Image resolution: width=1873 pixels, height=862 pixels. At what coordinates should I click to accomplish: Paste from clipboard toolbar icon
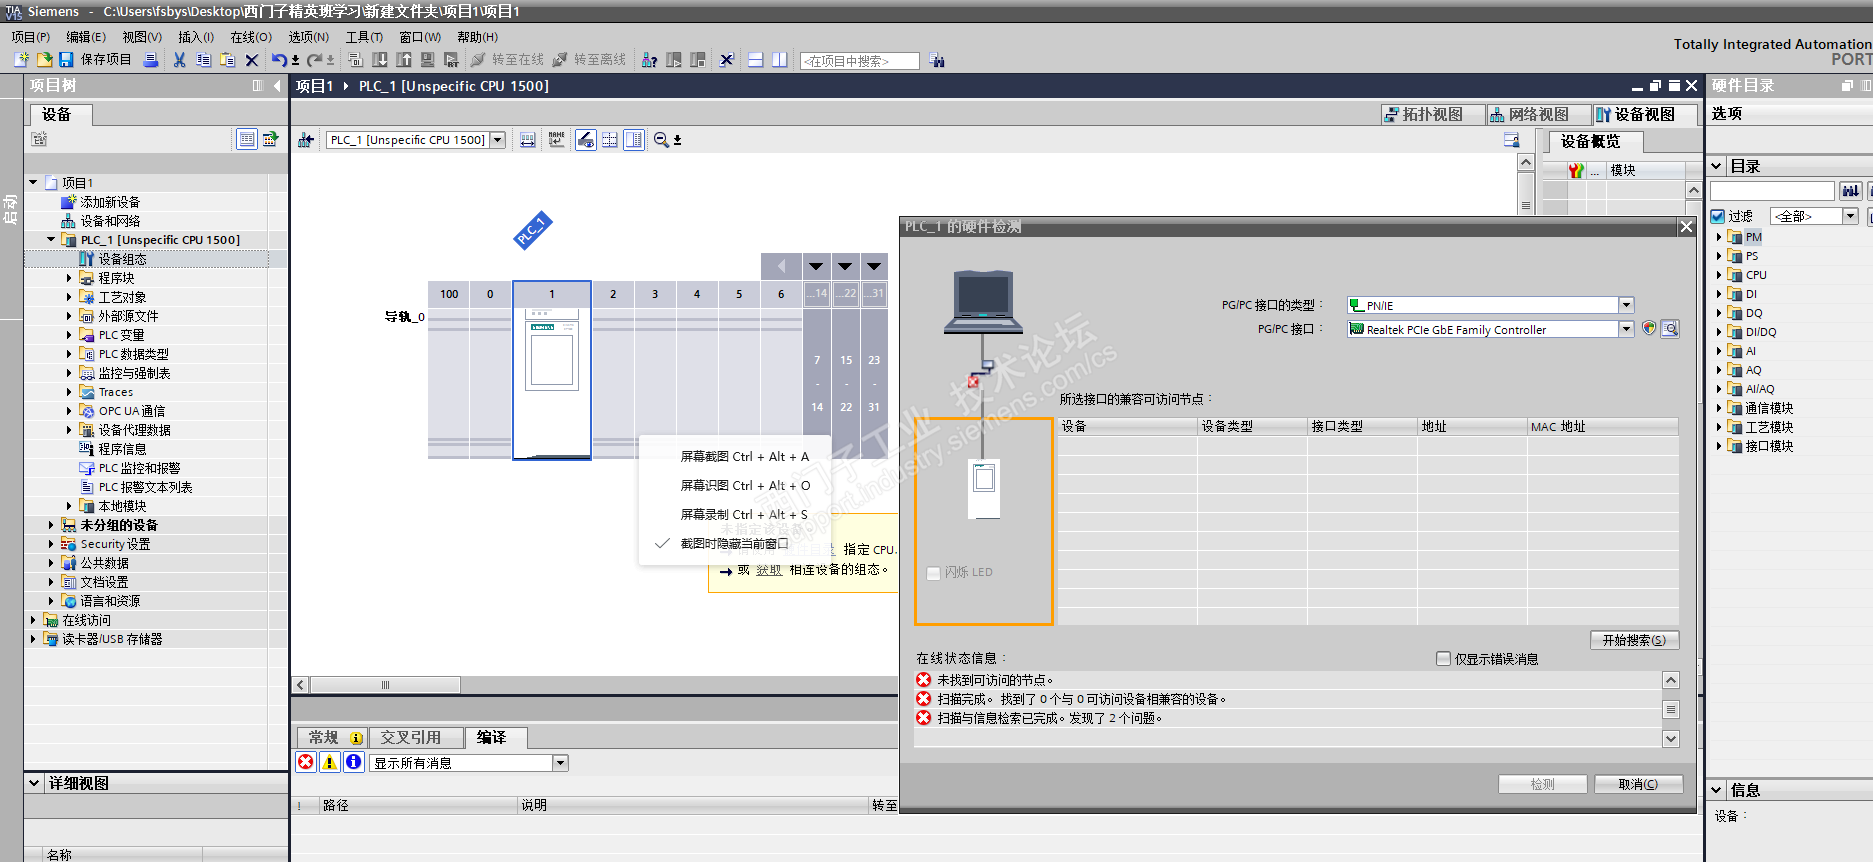[x=228, y=60]
